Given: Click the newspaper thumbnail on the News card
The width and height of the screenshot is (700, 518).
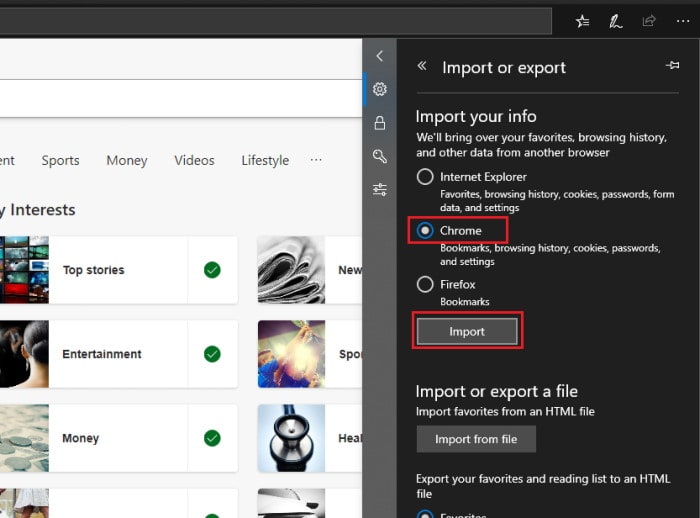Looking at the screenshot, I should click(292, 270).
